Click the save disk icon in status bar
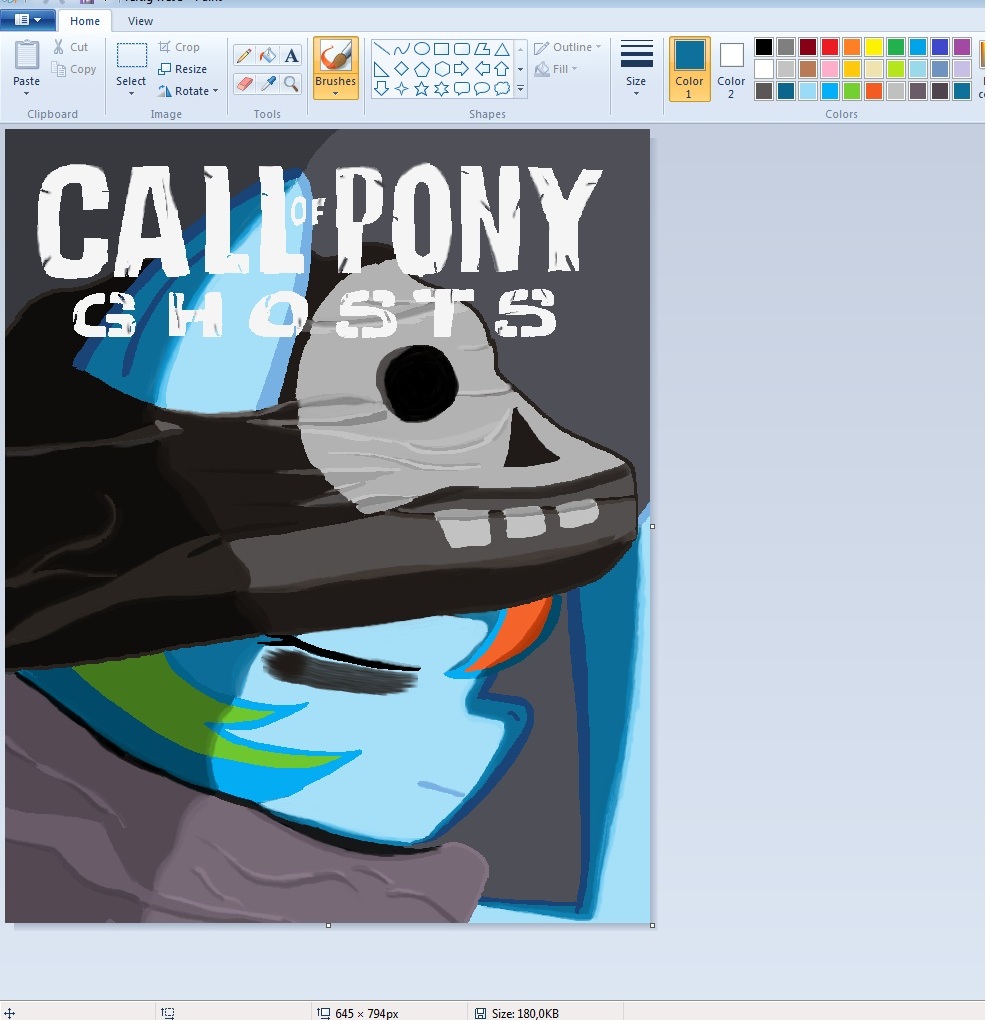This screenshot has height=1020, width=987. tap(480, 1013)
